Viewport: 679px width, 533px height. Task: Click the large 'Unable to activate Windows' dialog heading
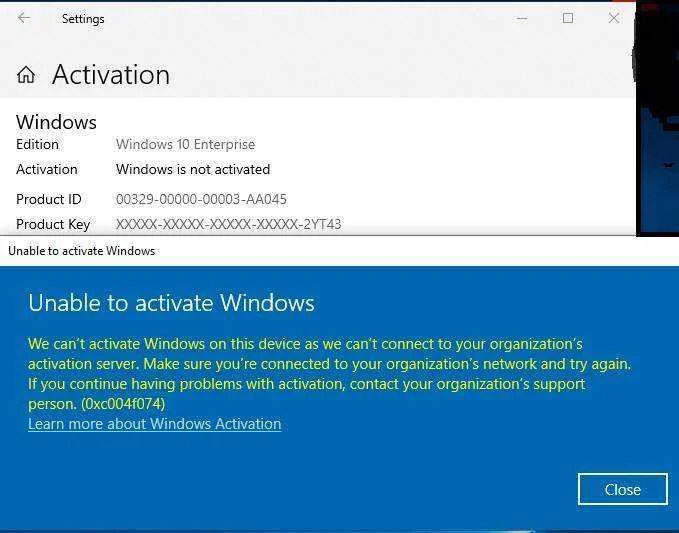171,303
